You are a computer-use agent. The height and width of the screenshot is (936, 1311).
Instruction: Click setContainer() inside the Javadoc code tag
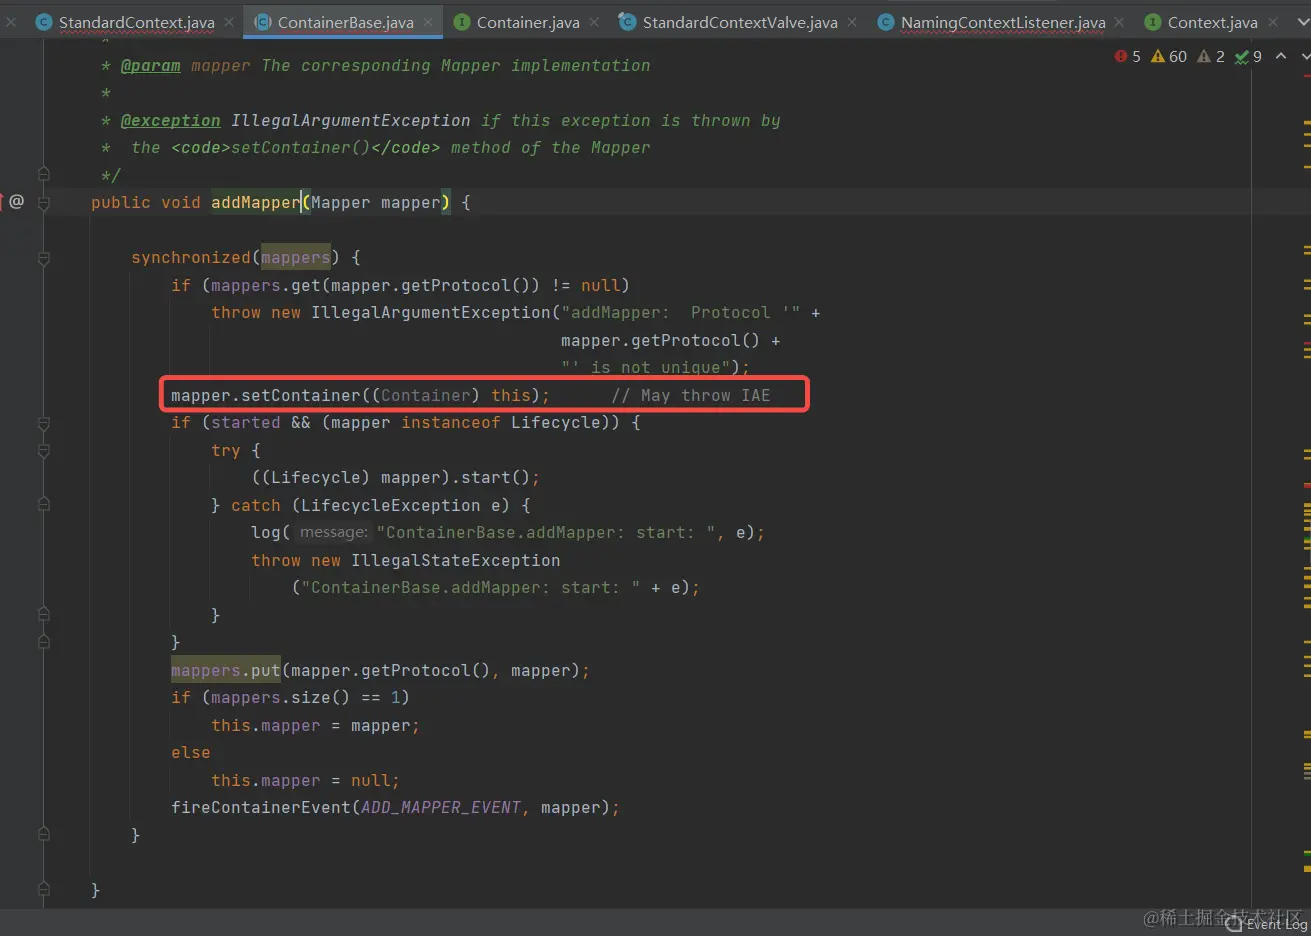pyautogui.click(x=301, y=148)
